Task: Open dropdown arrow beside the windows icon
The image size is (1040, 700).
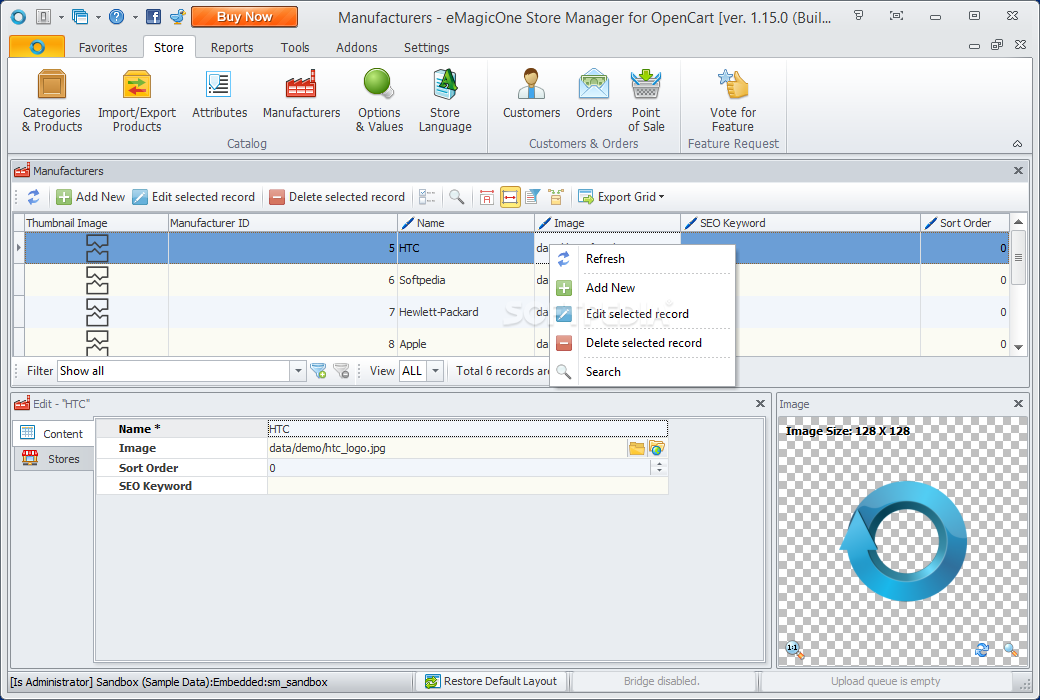Action: tap(98, 17)
